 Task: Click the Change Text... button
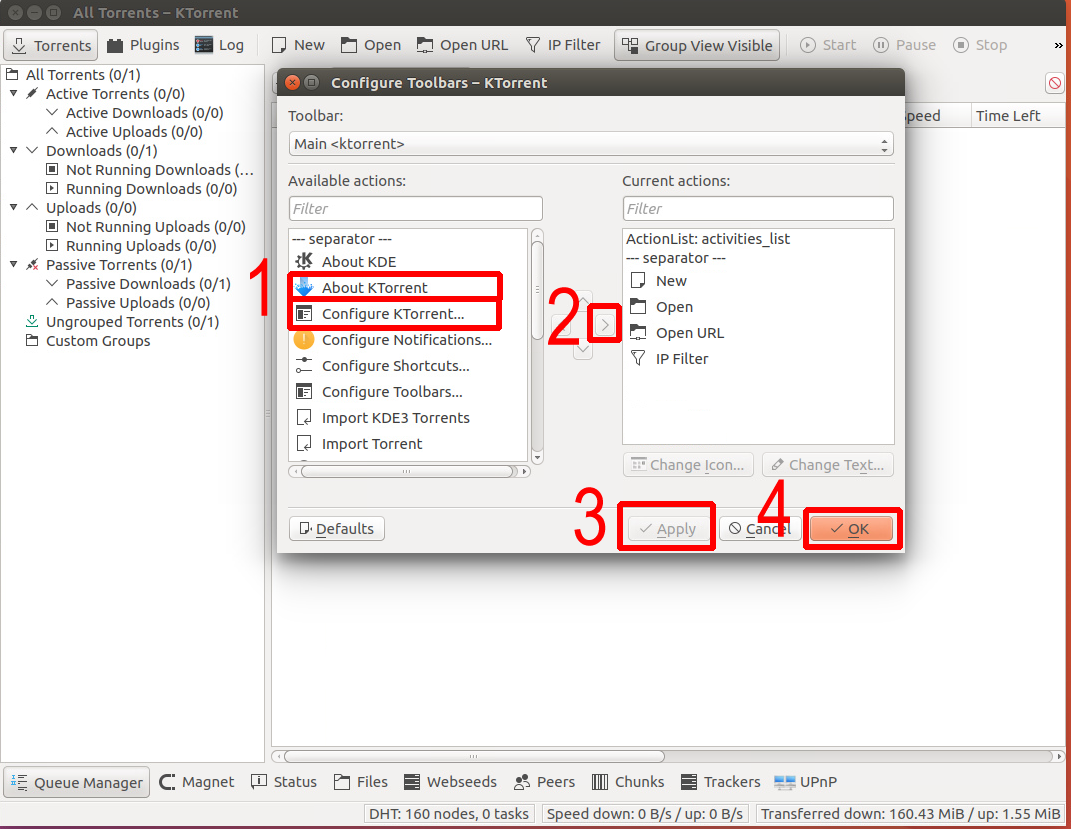coord(828,464)
